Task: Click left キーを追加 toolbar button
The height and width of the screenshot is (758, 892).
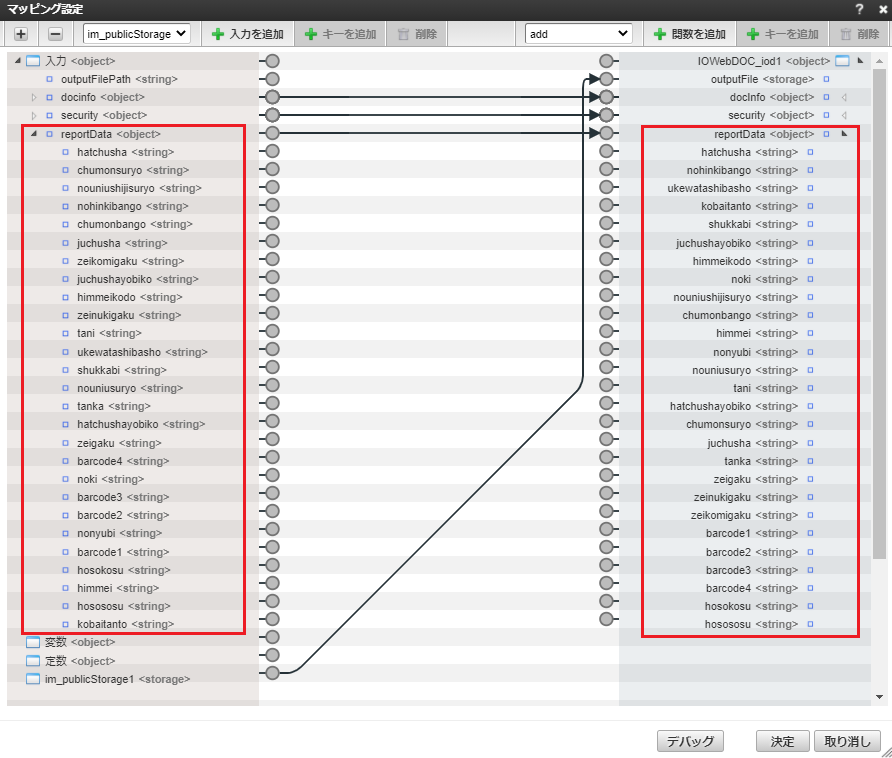Action: coord(340,34)
